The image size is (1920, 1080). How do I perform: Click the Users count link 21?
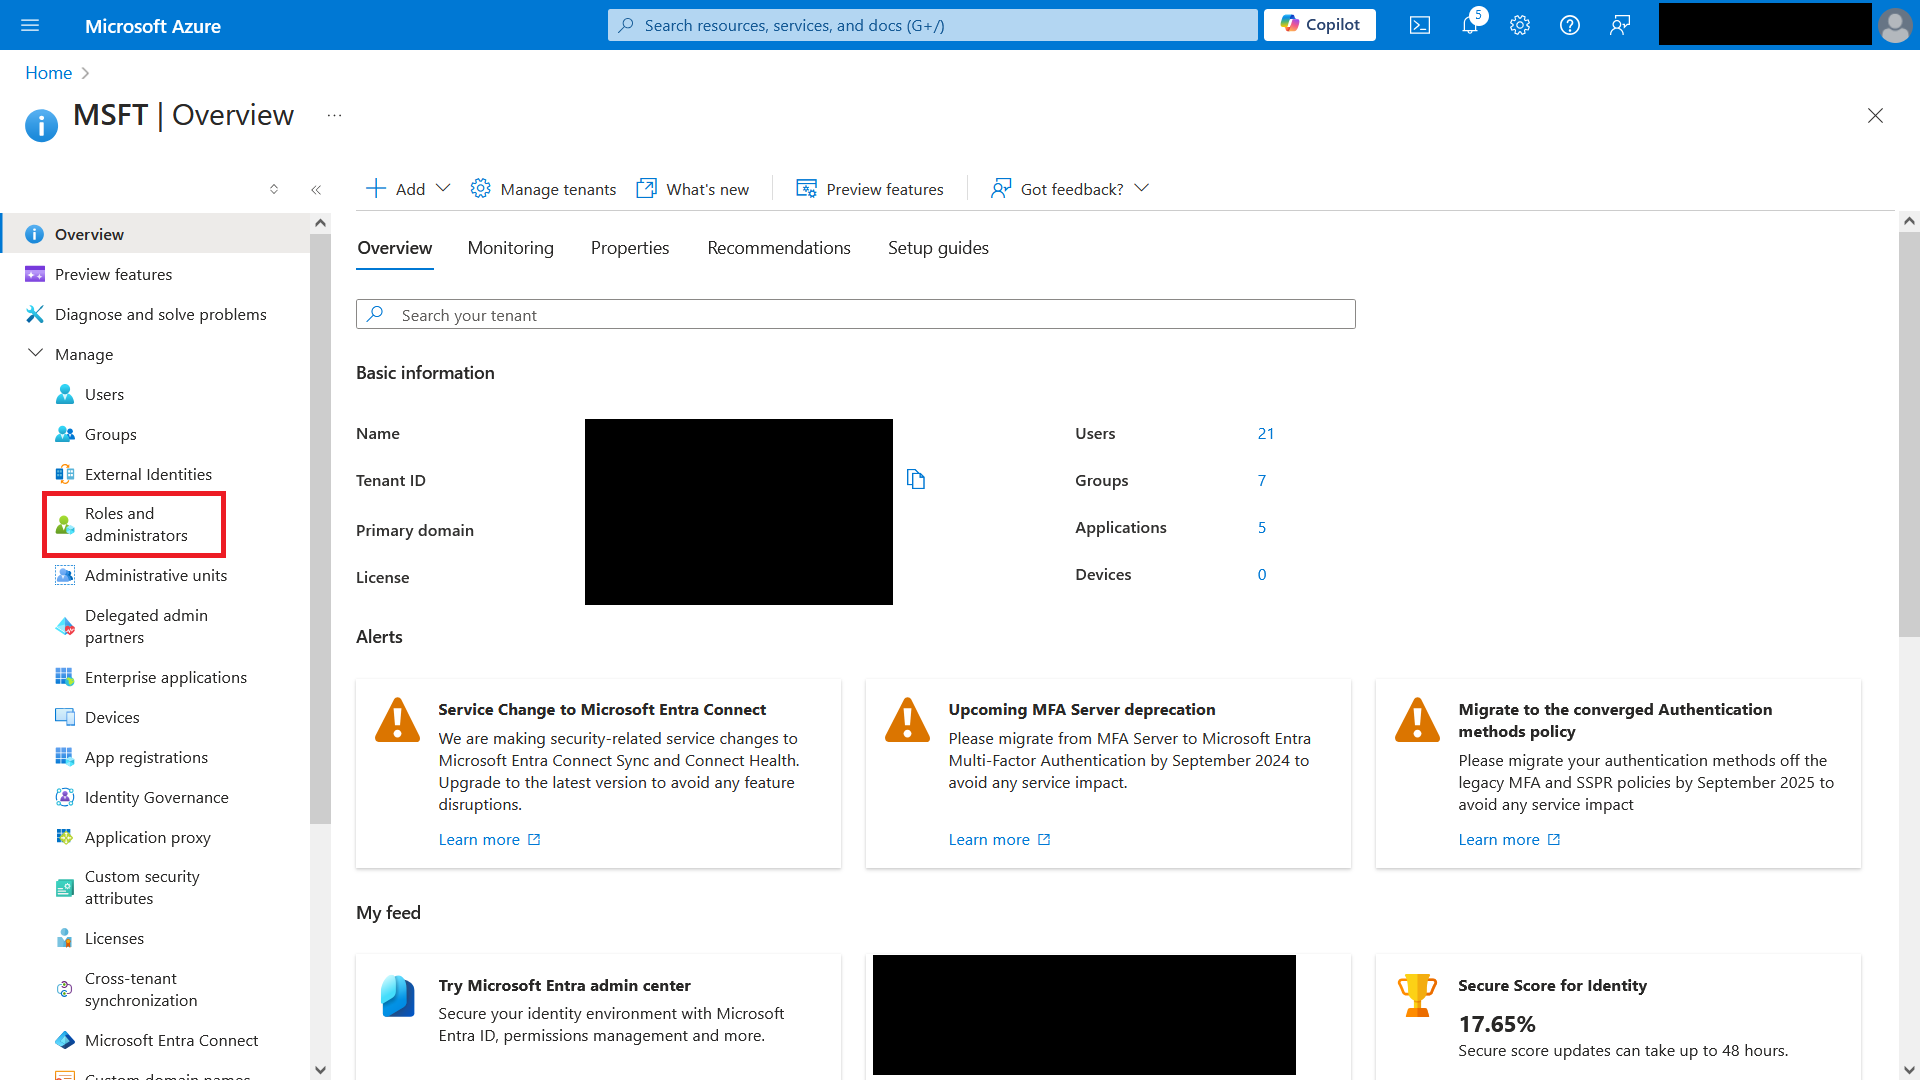[x=1266, y=433]
